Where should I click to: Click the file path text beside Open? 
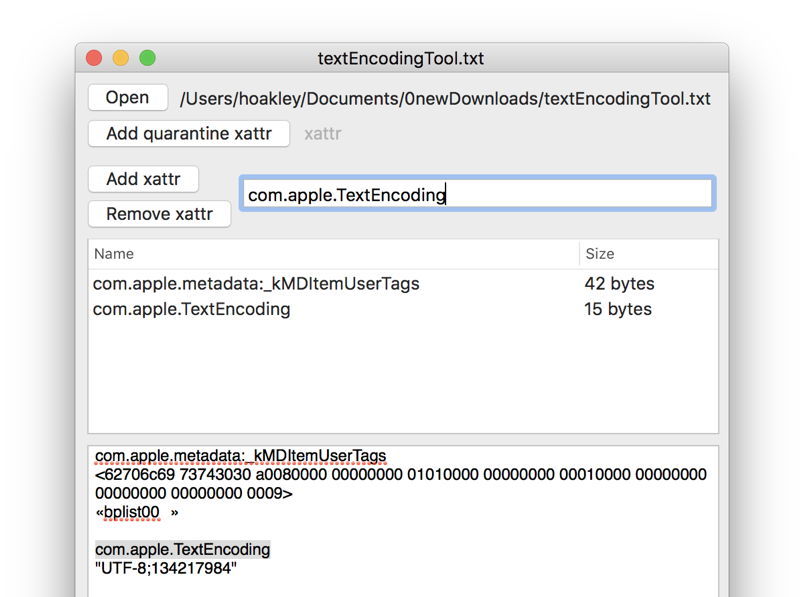[x=445, y=98]
